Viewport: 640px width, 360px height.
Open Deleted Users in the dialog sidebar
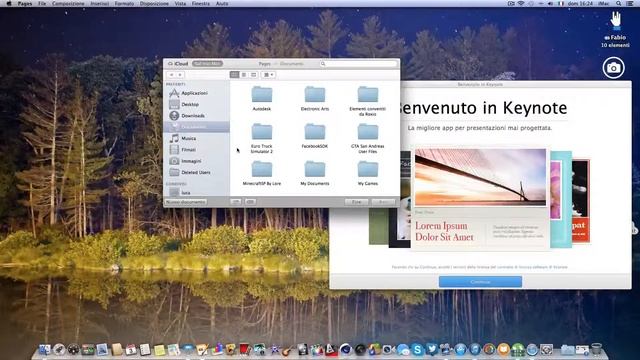(x=197, y=173)
